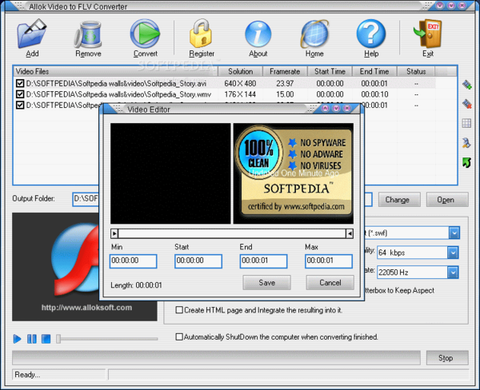
Task: Click Save in the Video Editor
Action: pos(267,283)
